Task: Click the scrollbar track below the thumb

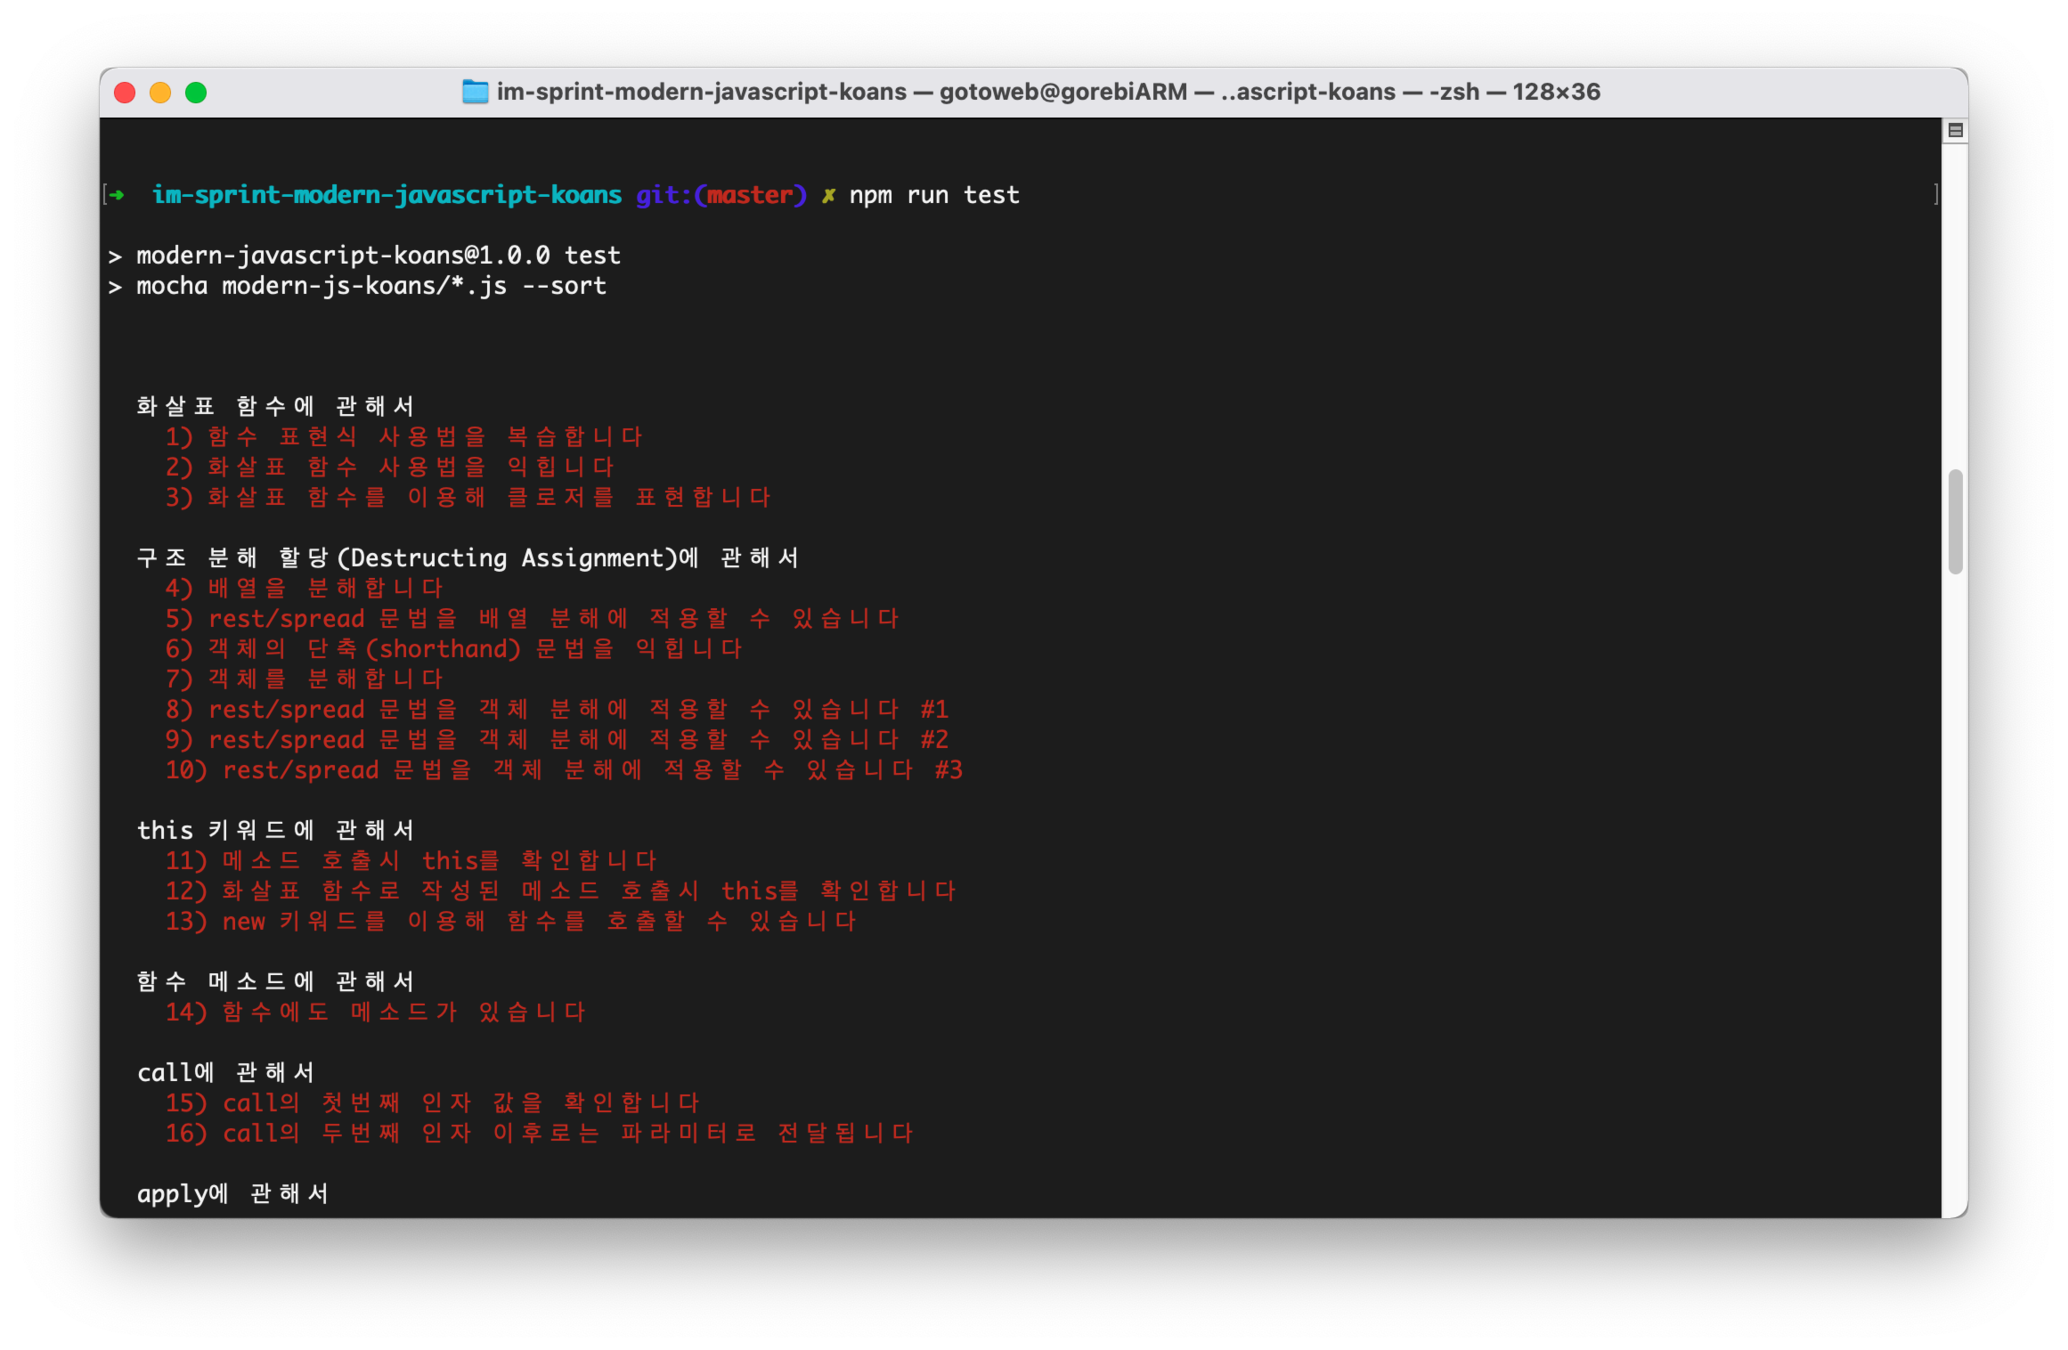Action: tap(1955, 850)
